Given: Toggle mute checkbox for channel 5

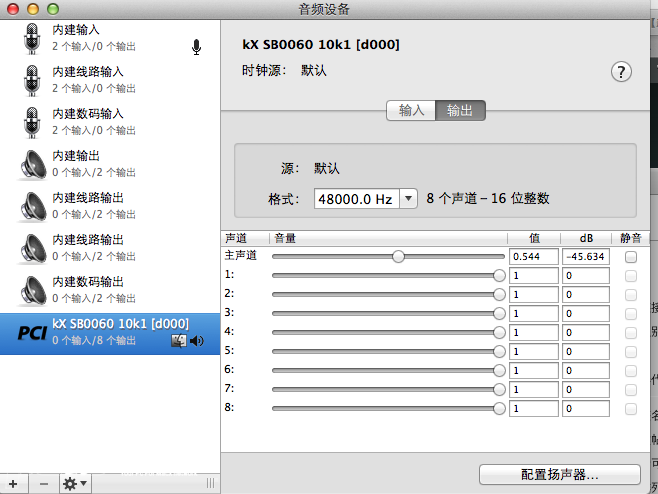Looking at the screenshot, I should 631,352.
